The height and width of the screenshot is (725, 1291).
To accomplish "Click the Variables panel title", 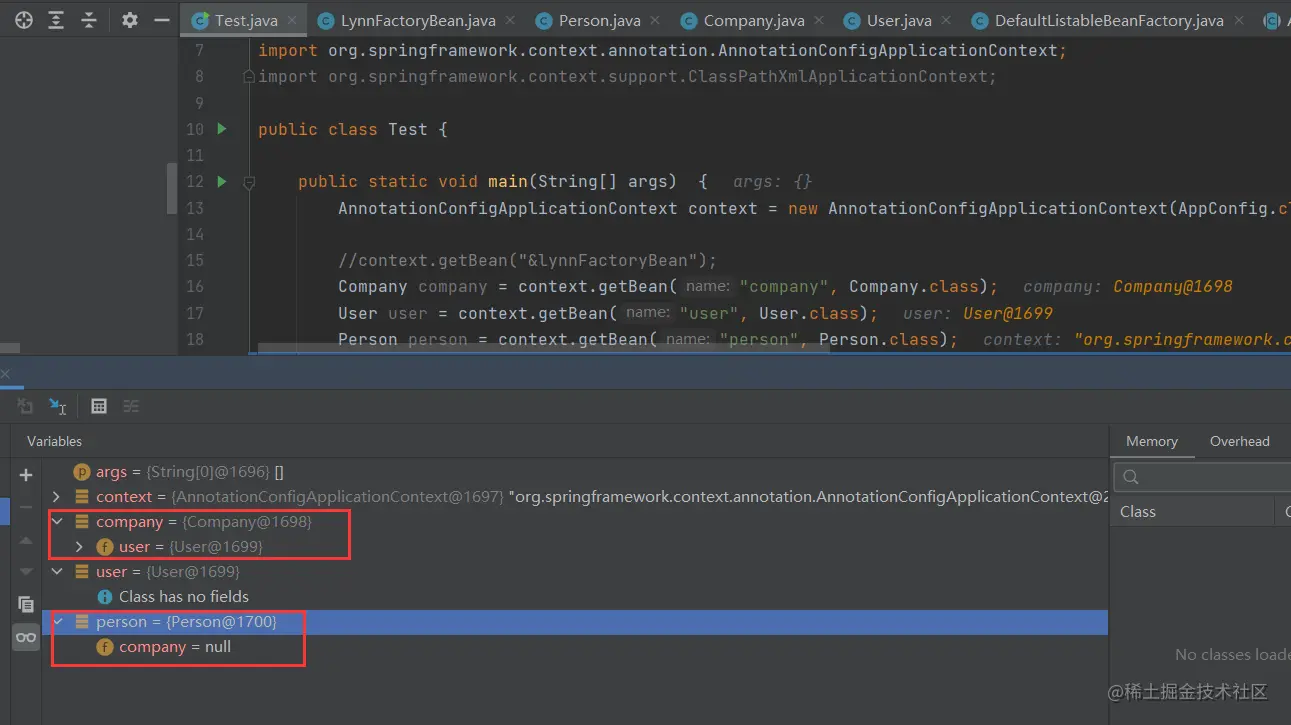I will 54,441.
